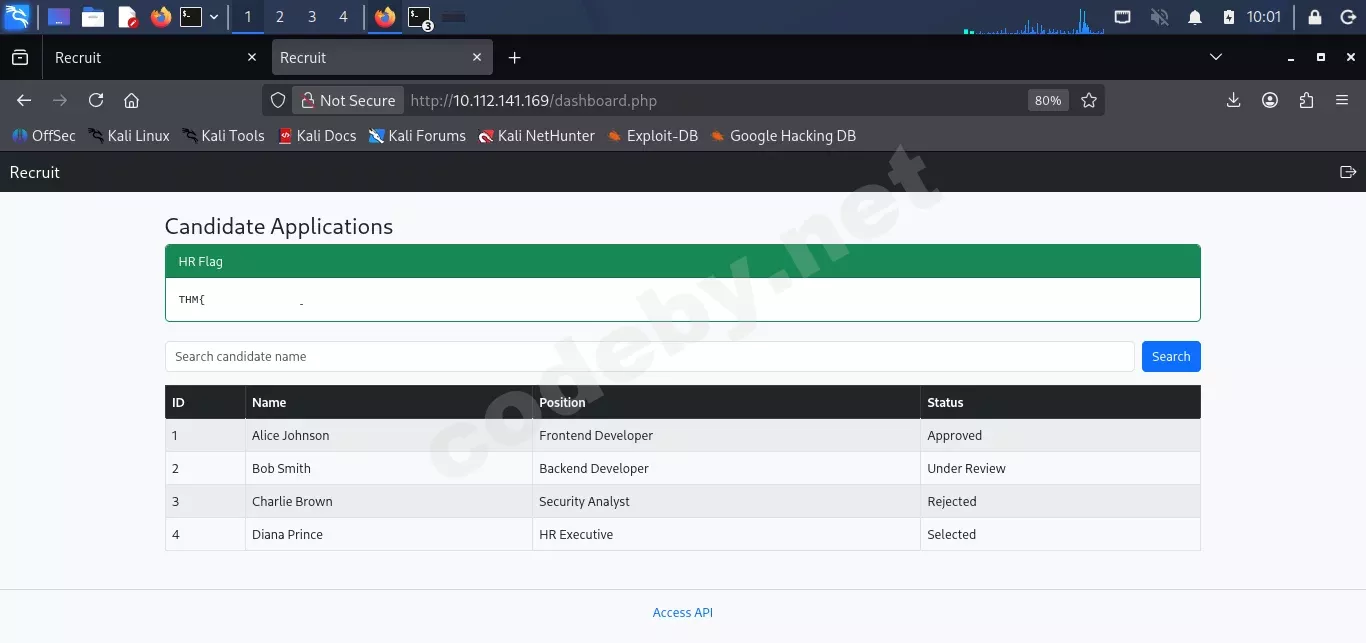Open the Firefox downloads panel
This screenshot has height=643, width=1366.
[x=1234, y=100]
